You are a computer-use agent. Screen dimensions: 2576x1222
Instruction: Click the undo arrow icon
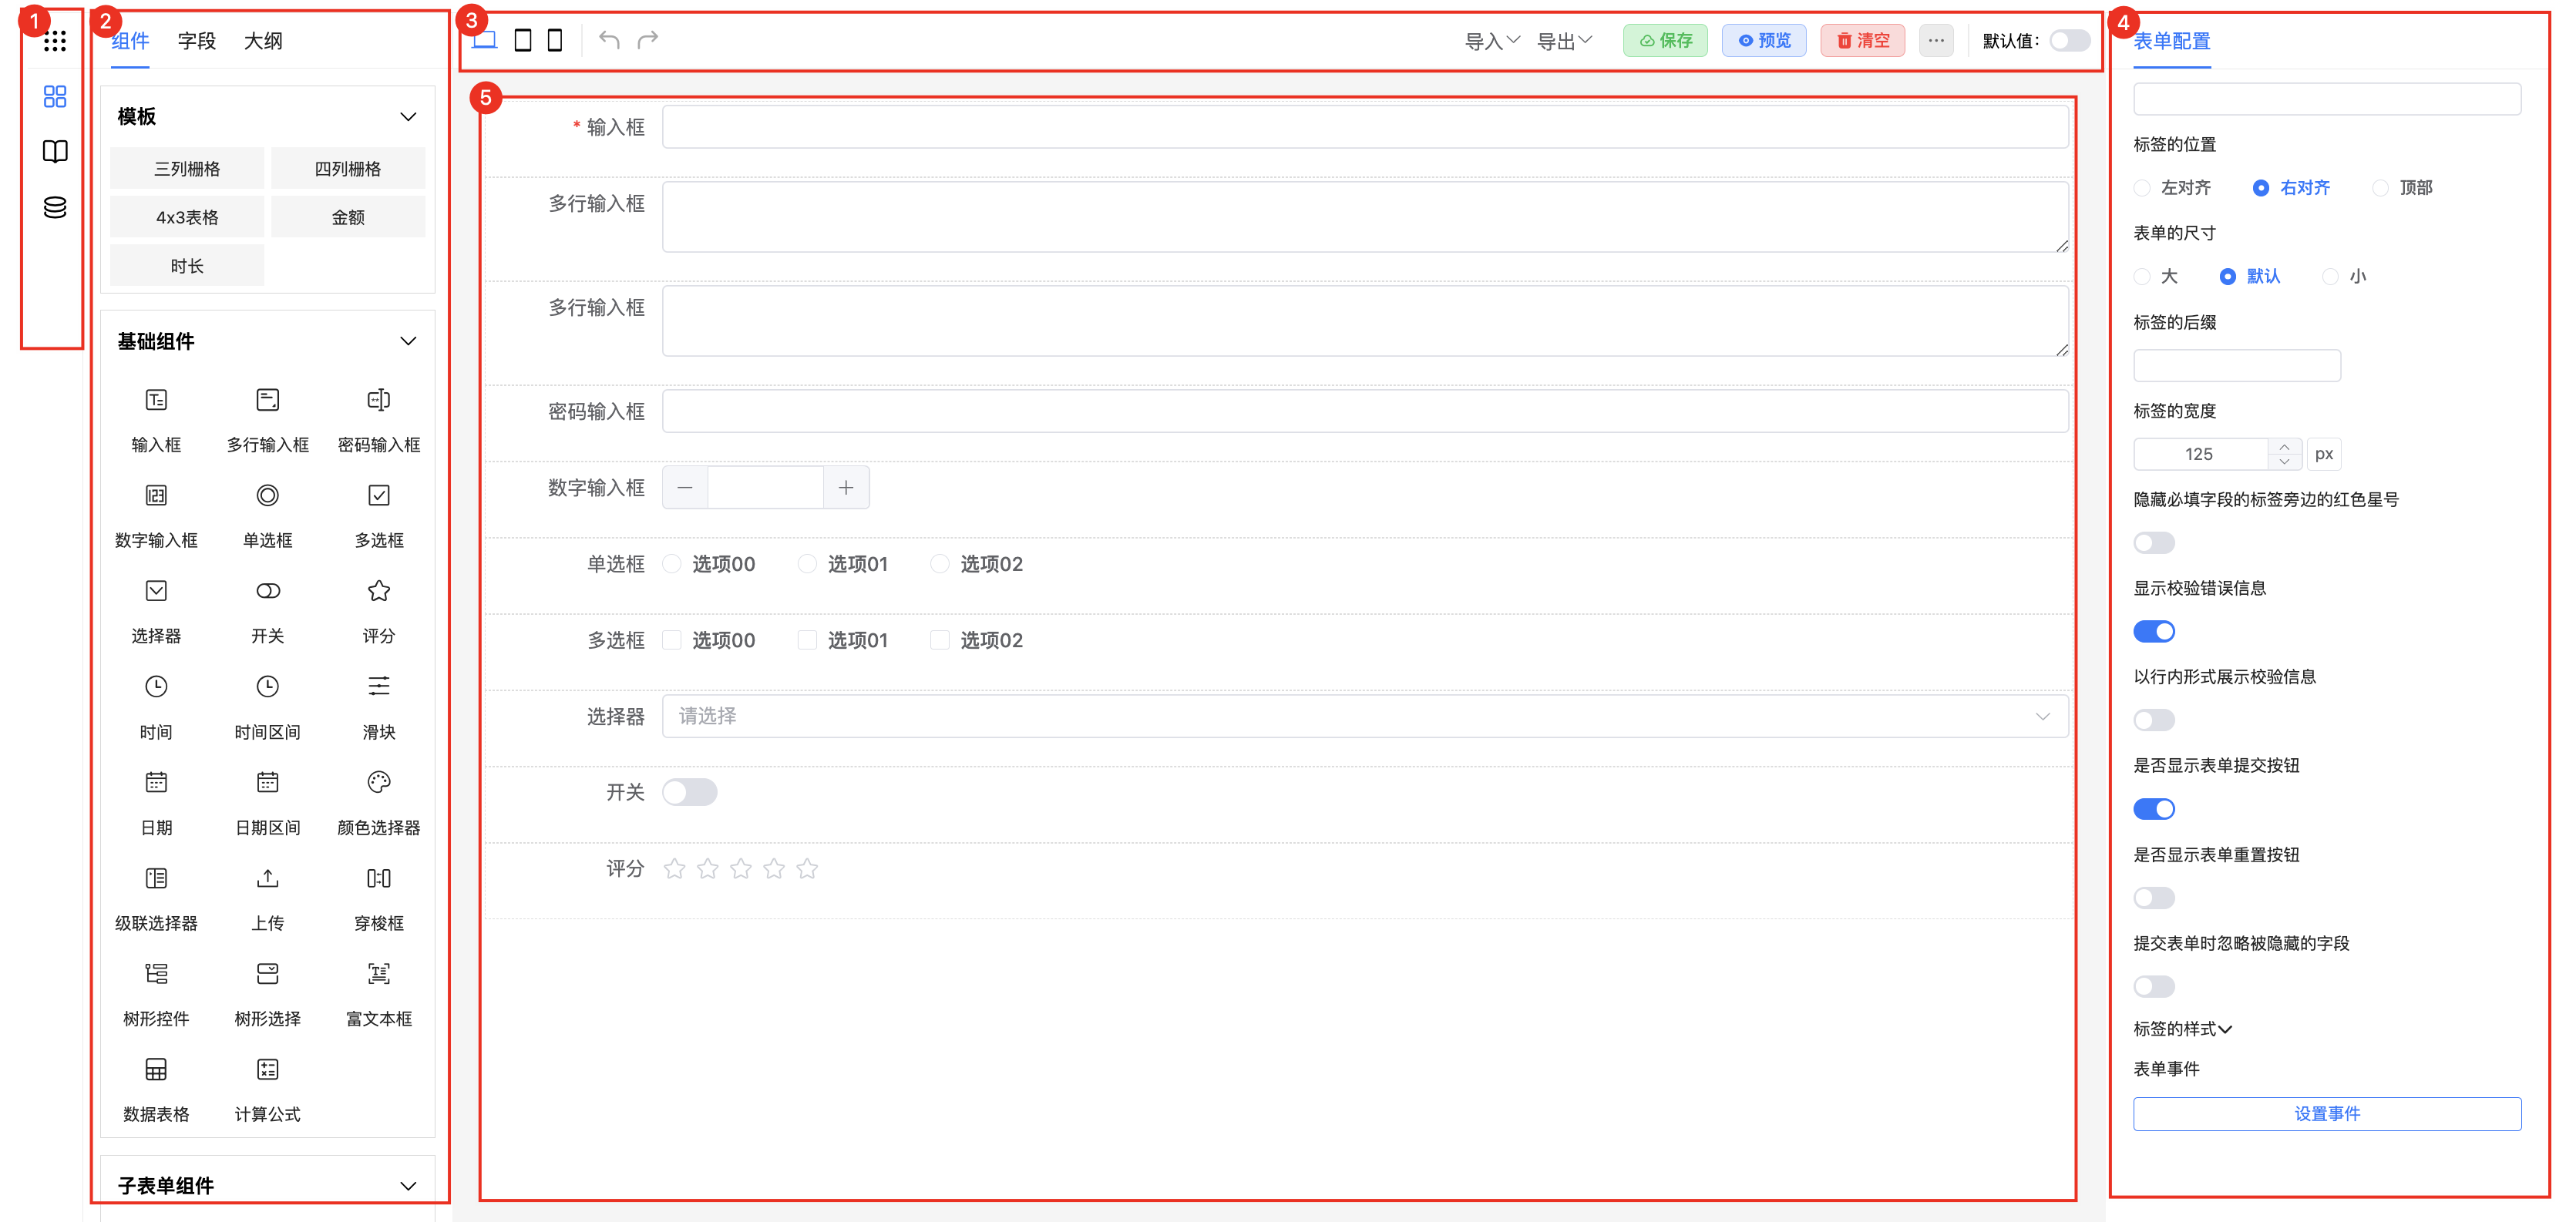[x=609, y=40]
